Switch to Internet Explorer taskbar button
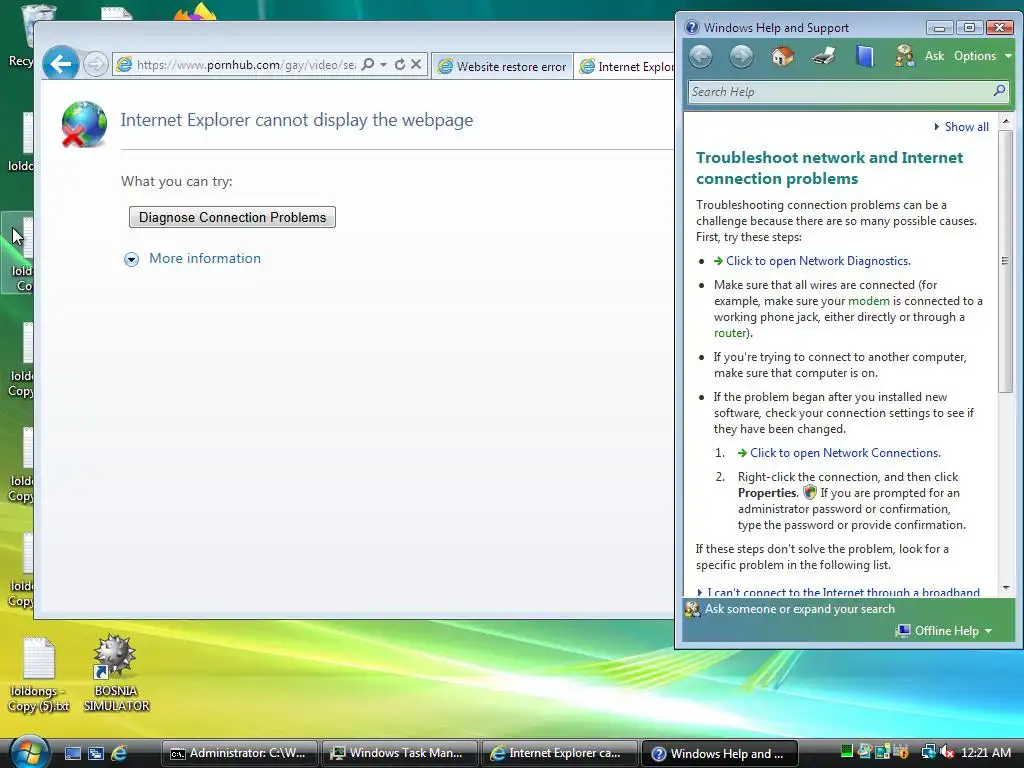 click(x=559, y=754)
